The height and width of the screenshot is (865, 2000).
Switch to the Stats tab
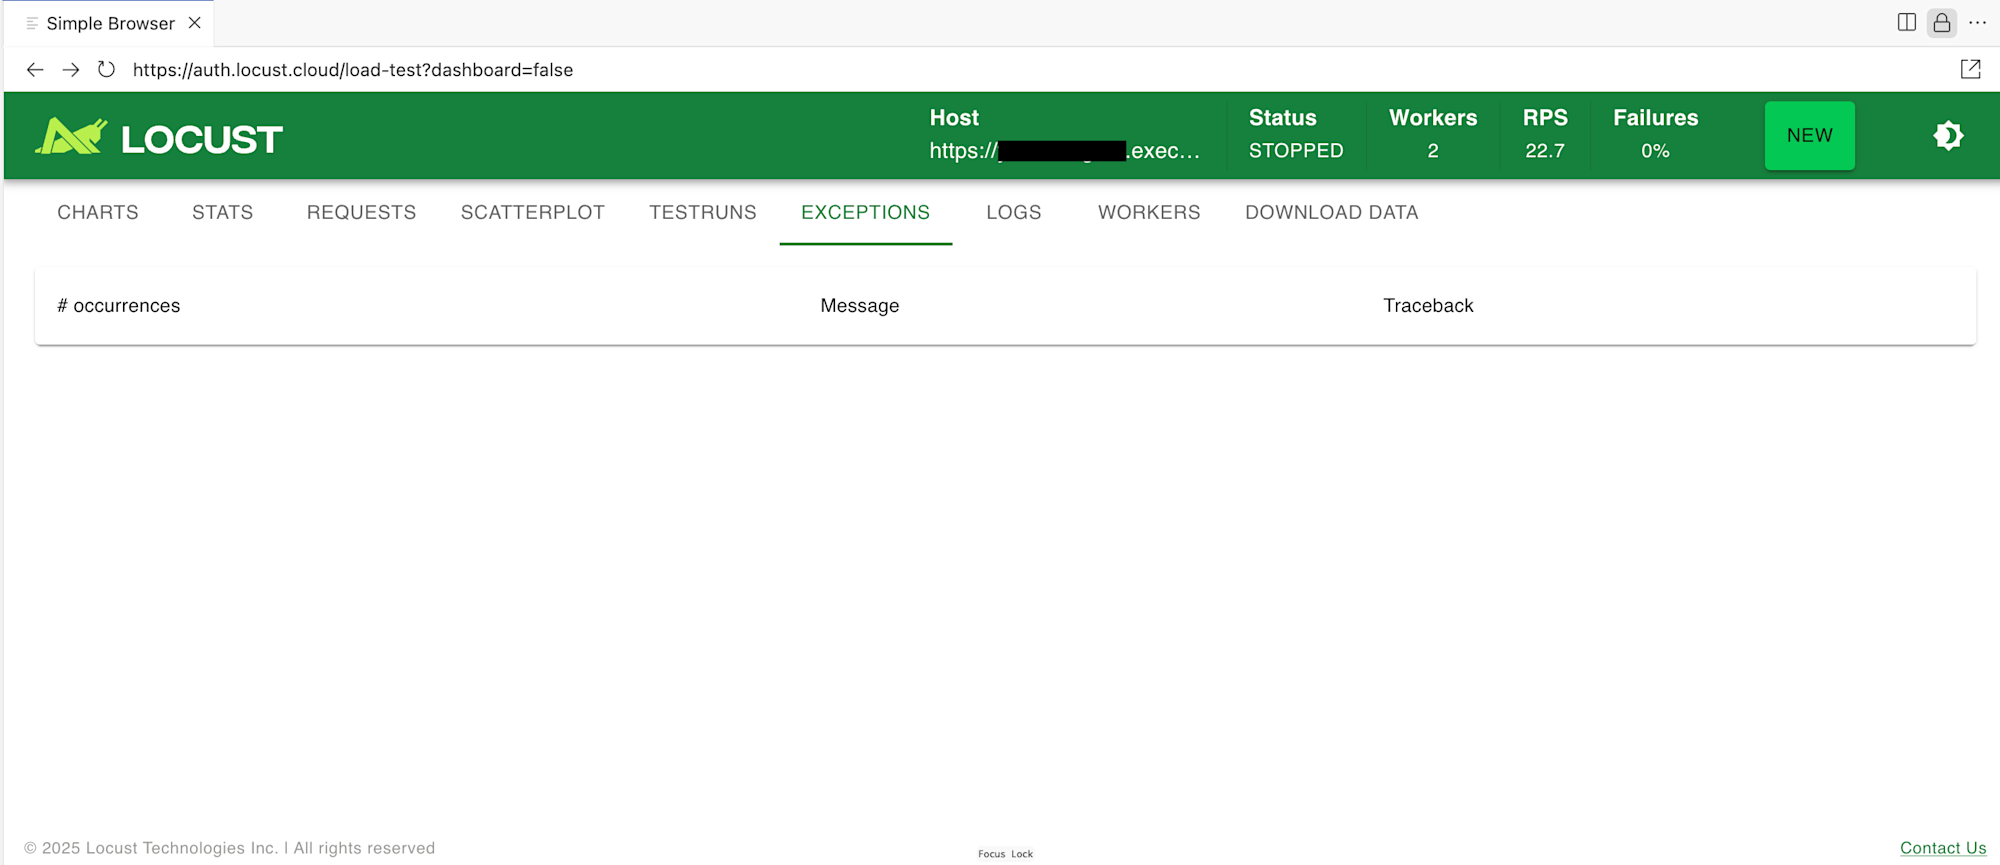[223, 212]
